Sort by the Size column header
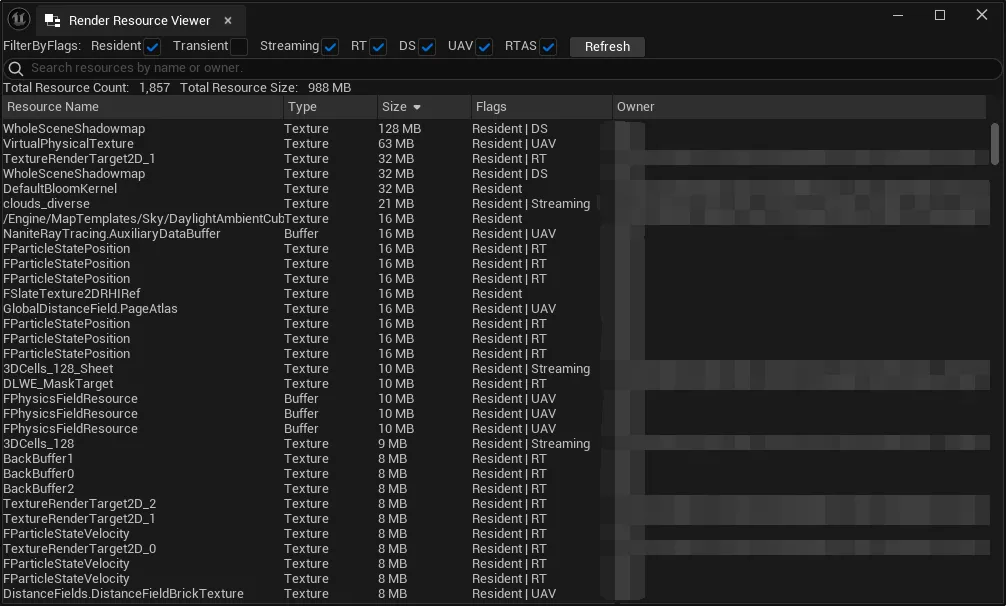Viewport: 1006px width, 606px height. pyautogui.click(x=424, y=107)
